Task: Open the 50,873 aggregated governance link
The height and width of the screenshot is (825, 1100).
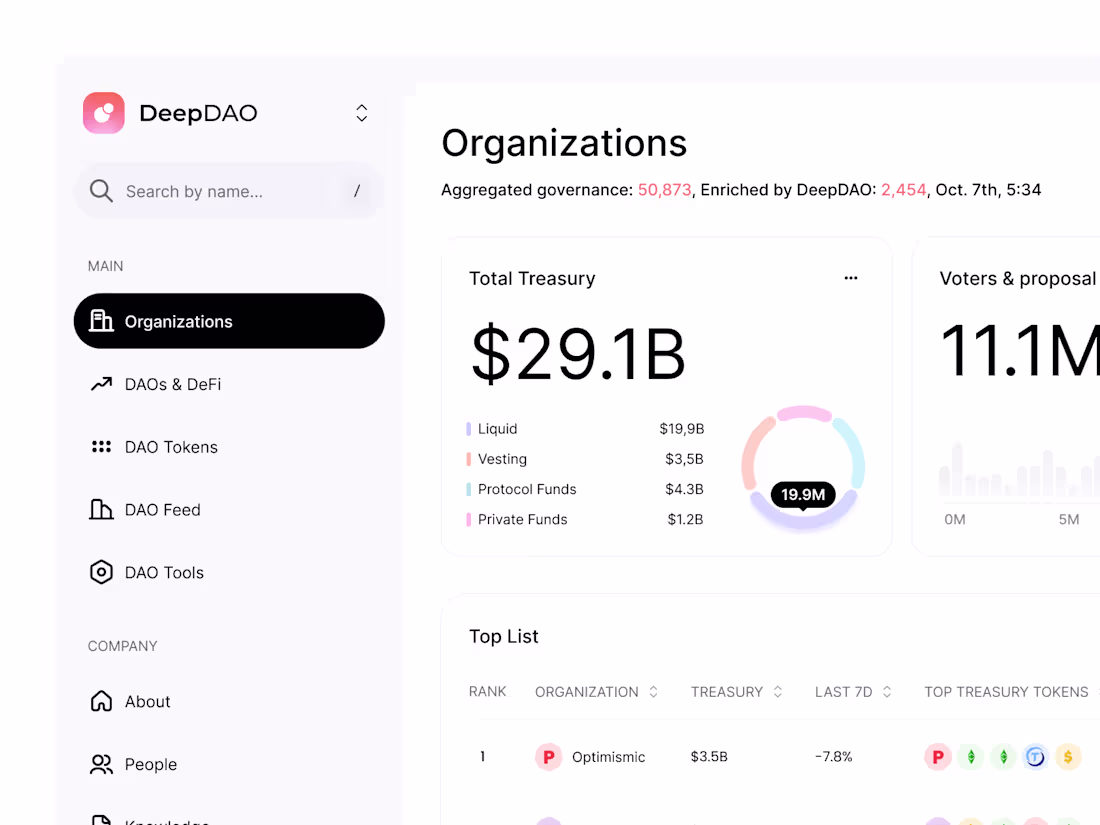Action: tap(664, 190)
